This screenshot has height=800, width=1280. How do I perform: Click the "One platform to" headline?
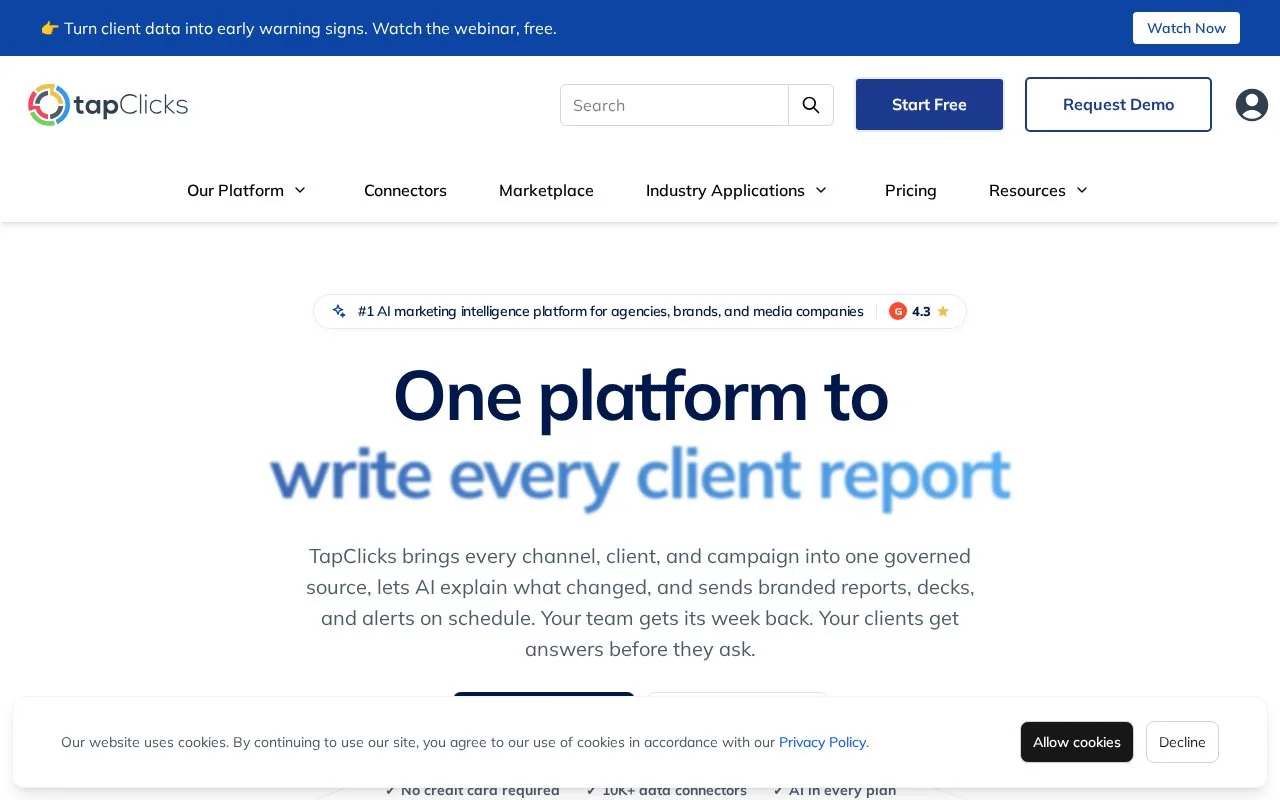tap(640, 396)
